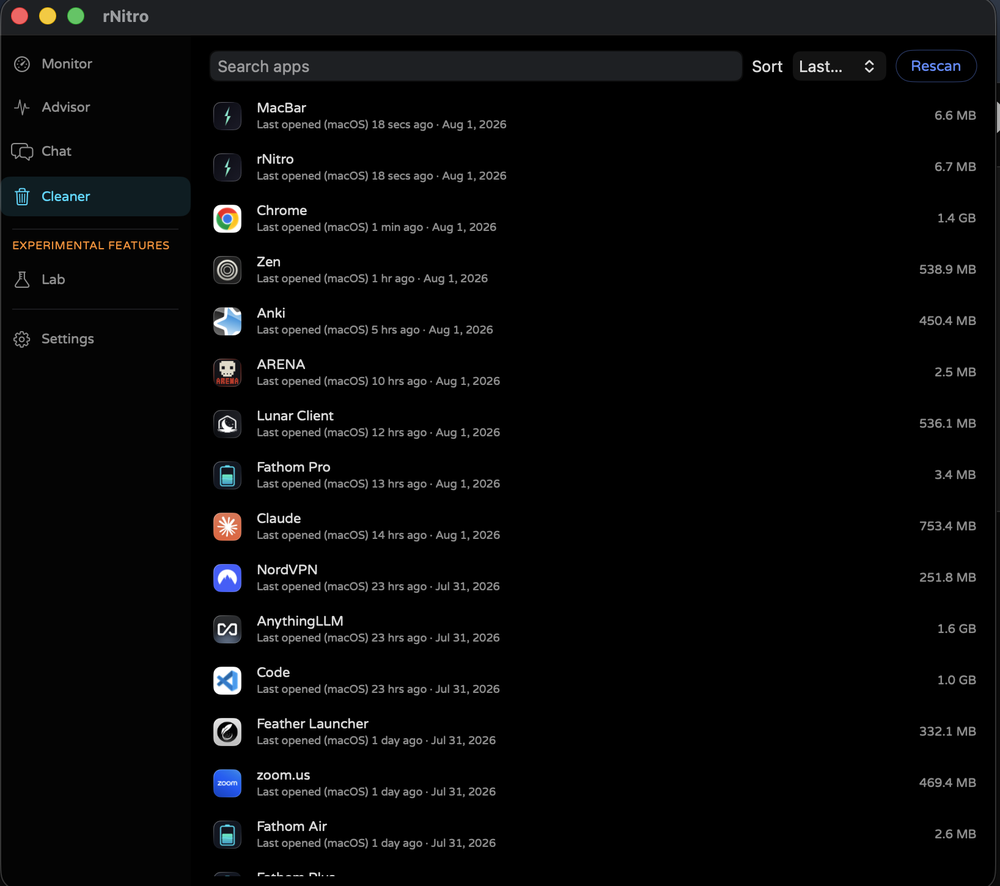Click the NordVPN app icon

coord(227,578)
